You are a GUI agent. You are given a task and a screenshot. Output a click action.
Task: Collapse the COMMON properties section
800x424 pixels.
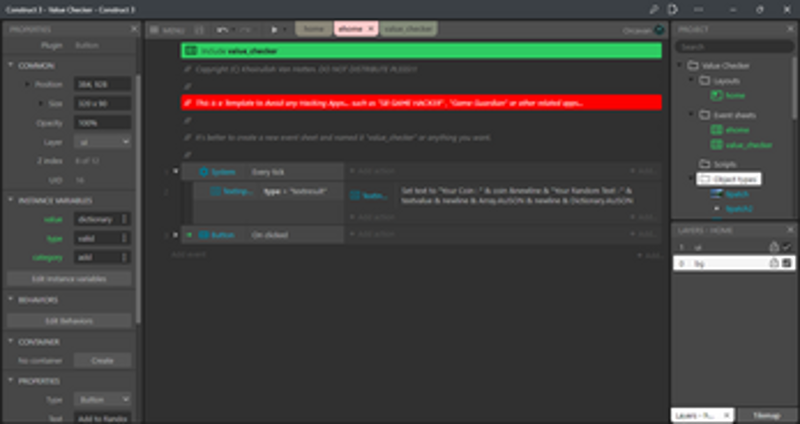click(10, 65)
